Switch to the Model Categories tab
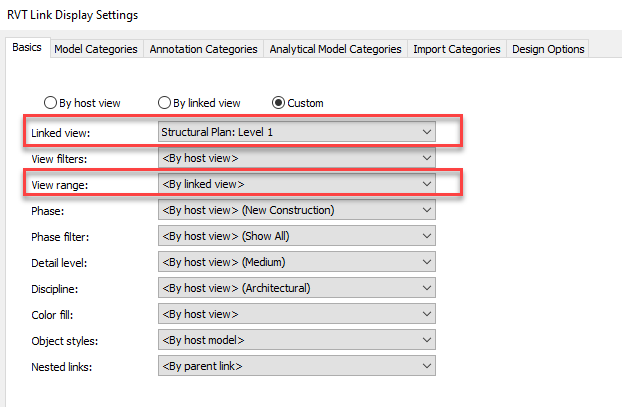 pyautogui.click(x=96, y=49)
